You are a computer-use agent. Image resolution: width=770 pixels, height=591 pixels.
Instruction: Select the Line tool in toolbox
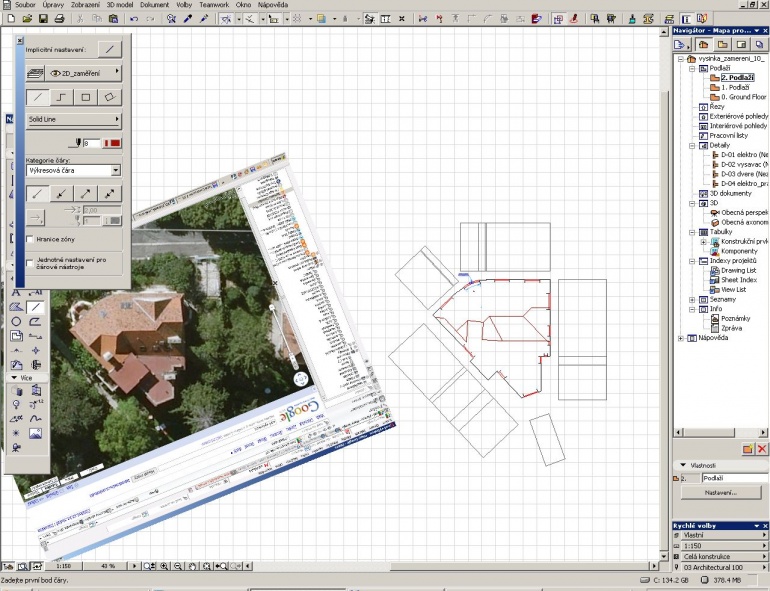[35, 307]
